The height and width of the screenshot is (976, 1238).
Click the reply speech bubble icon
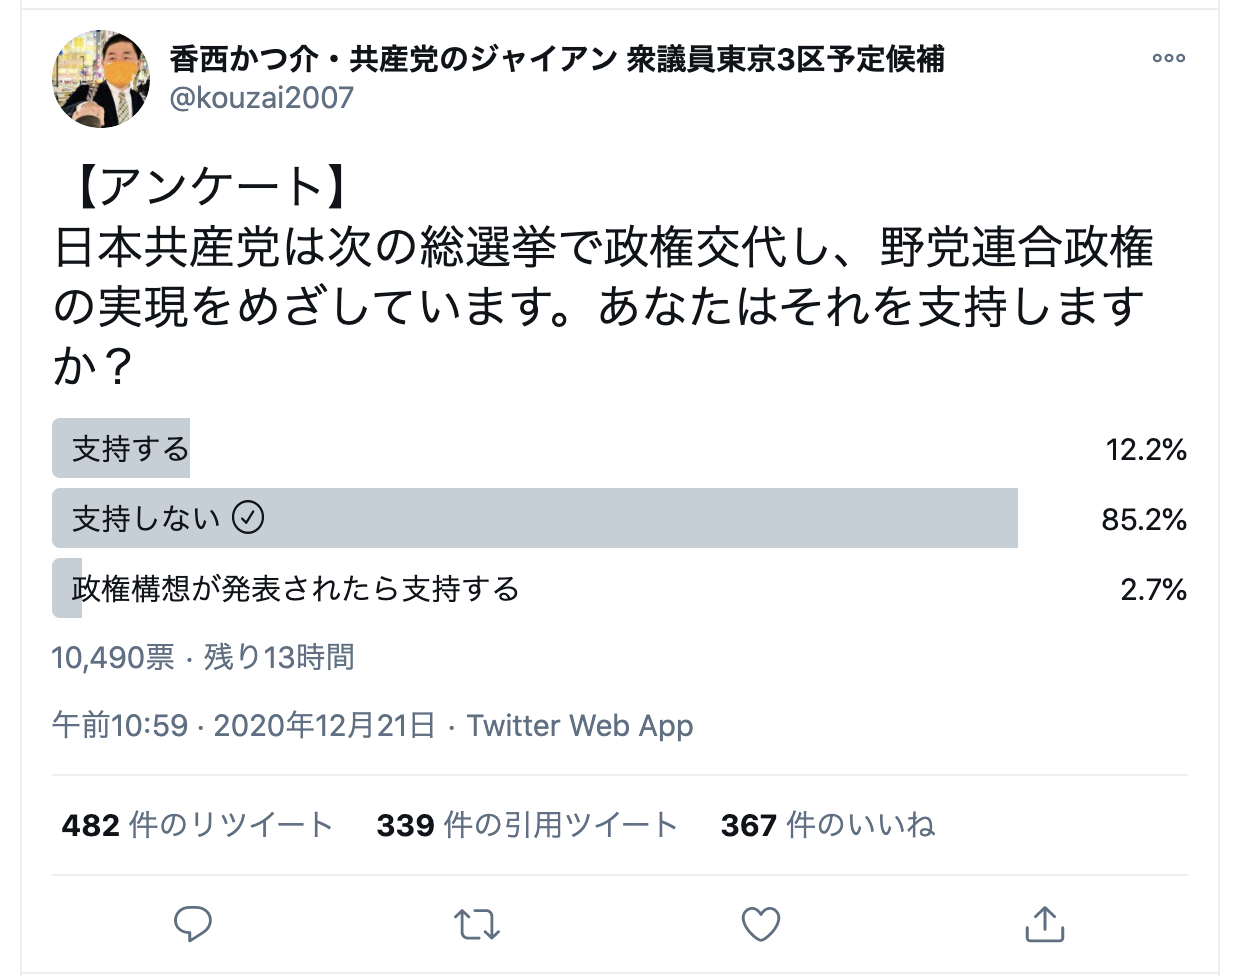192,924
